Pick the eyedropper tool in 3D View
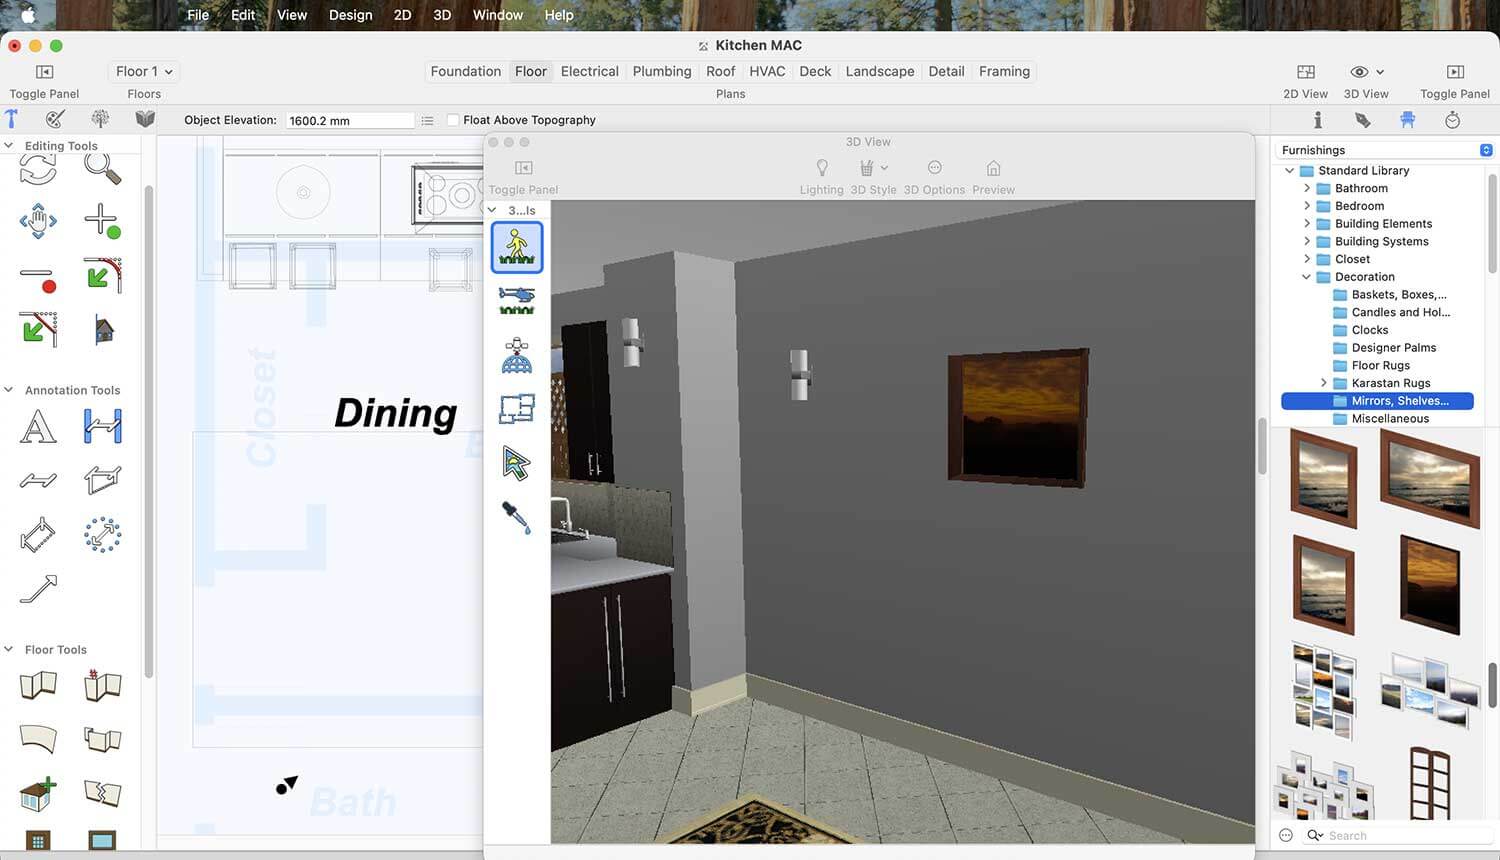The height and width of the screenshot is (860, 1500). pyautogui.click(x=517, y=517)
